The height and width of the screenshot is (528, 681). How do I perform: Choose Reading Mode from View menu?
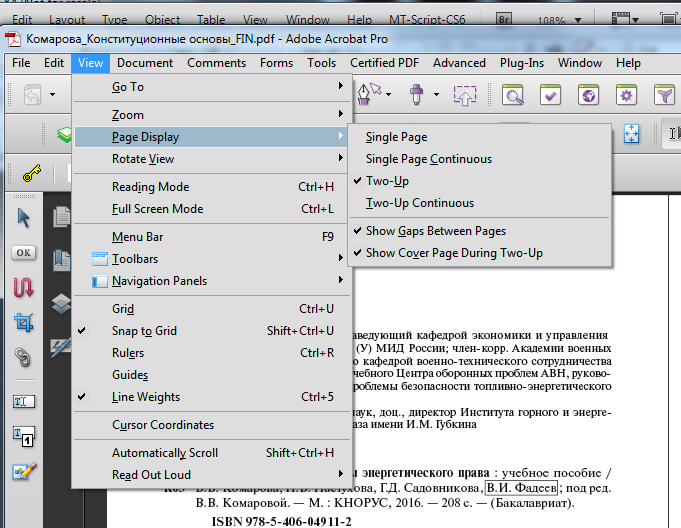coord(212,187)
